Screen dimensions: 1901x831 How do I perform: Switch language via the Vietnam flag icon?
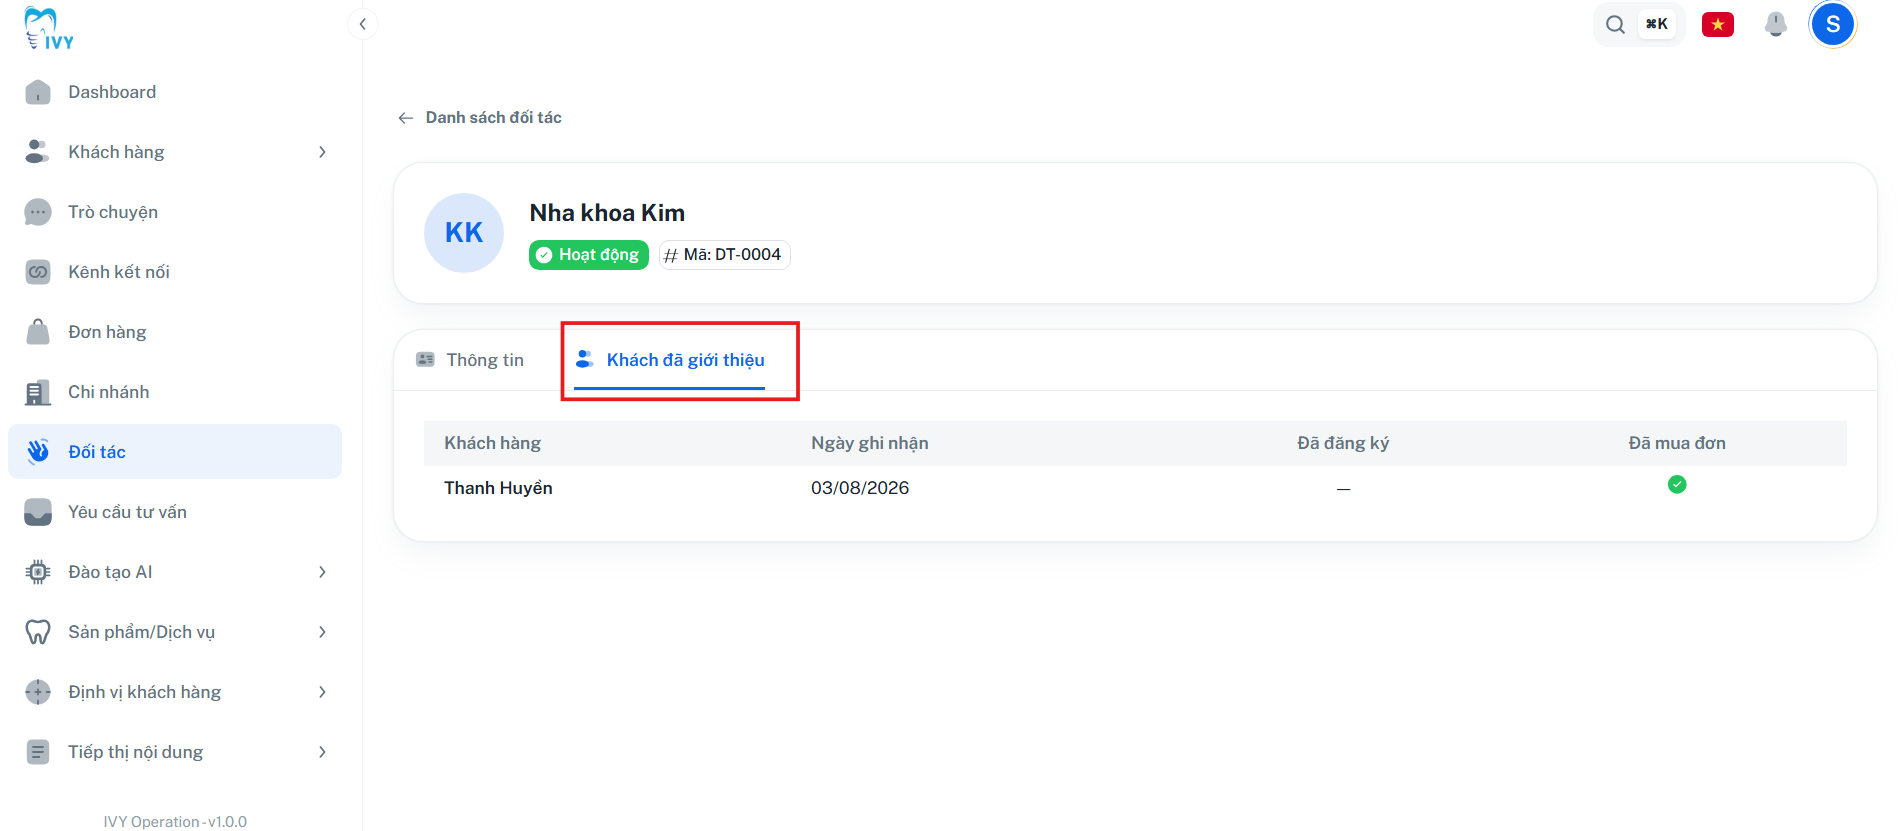coord(1718,24)
